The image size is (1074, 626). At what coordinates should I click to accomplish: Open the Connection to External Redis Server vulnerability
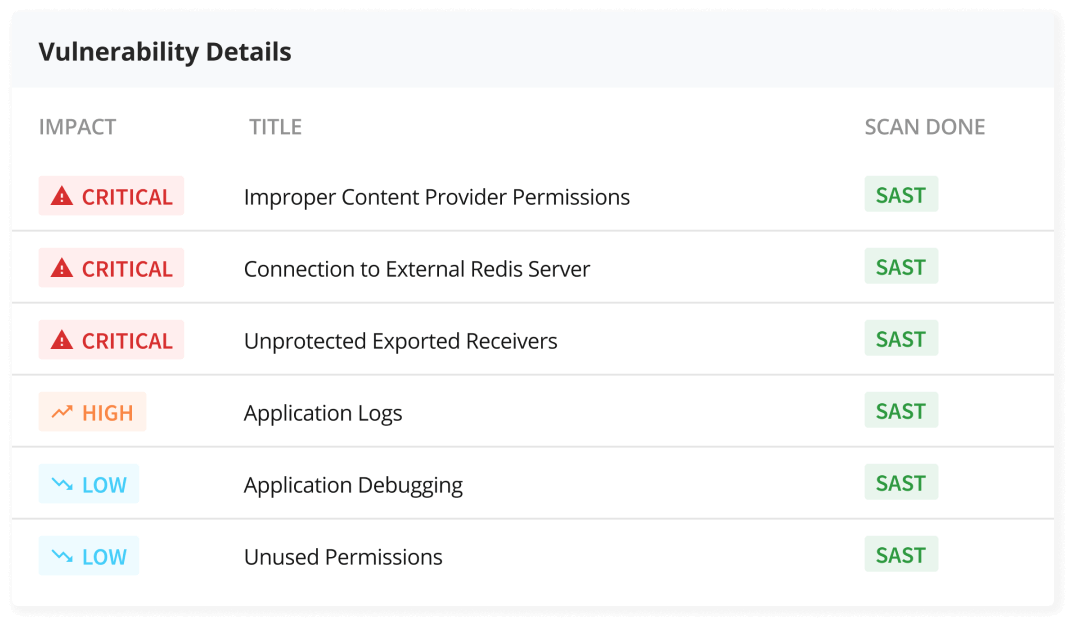click(417, 268)
